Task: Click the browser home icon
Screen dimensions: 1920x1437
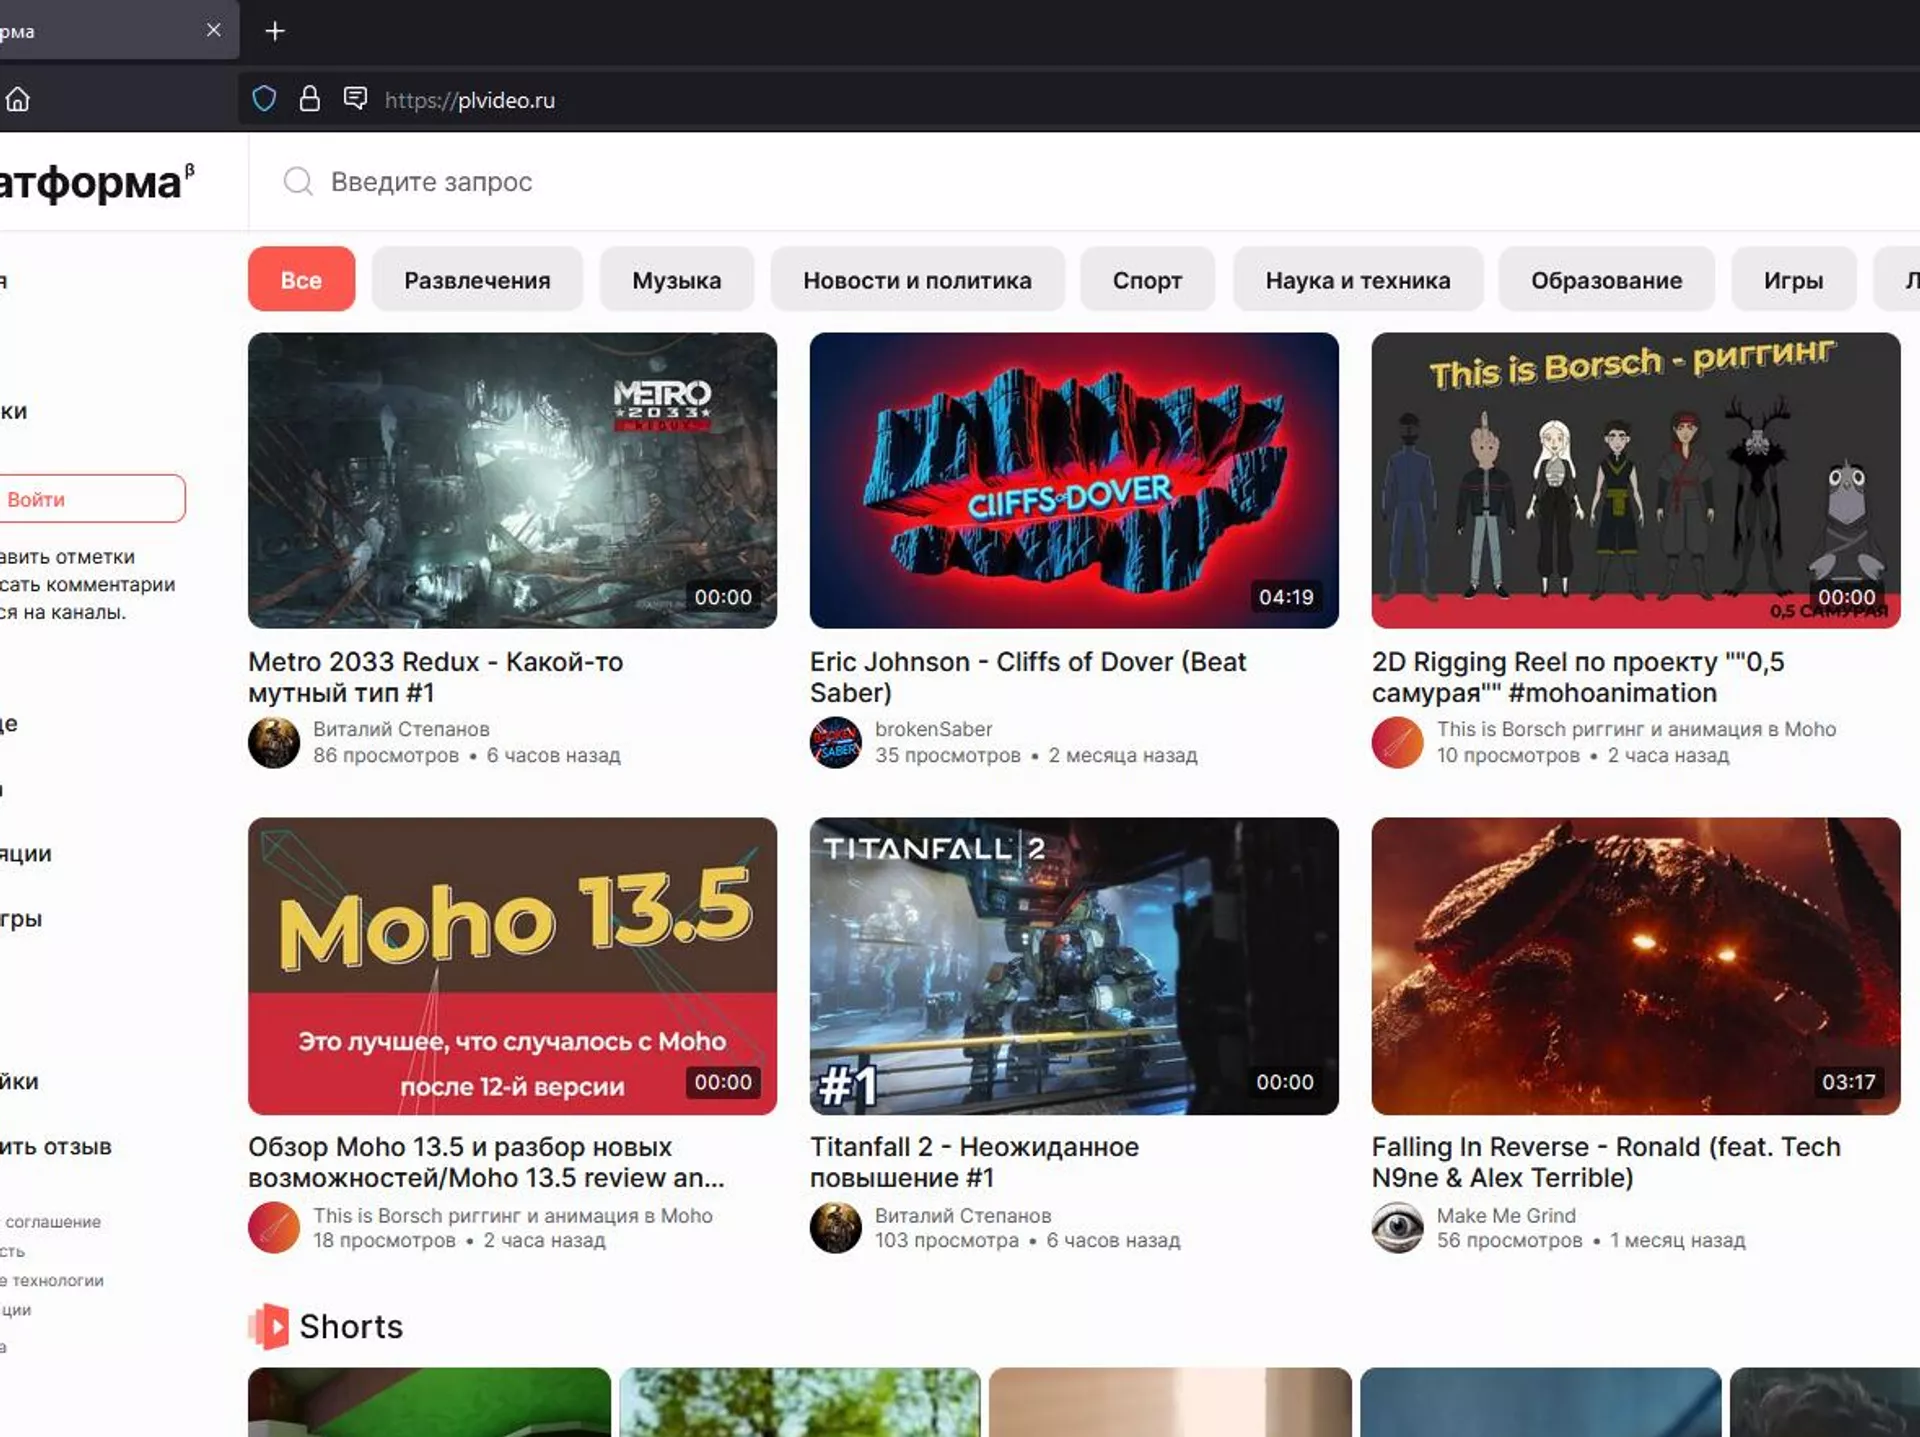Action: tap(18, 99)
